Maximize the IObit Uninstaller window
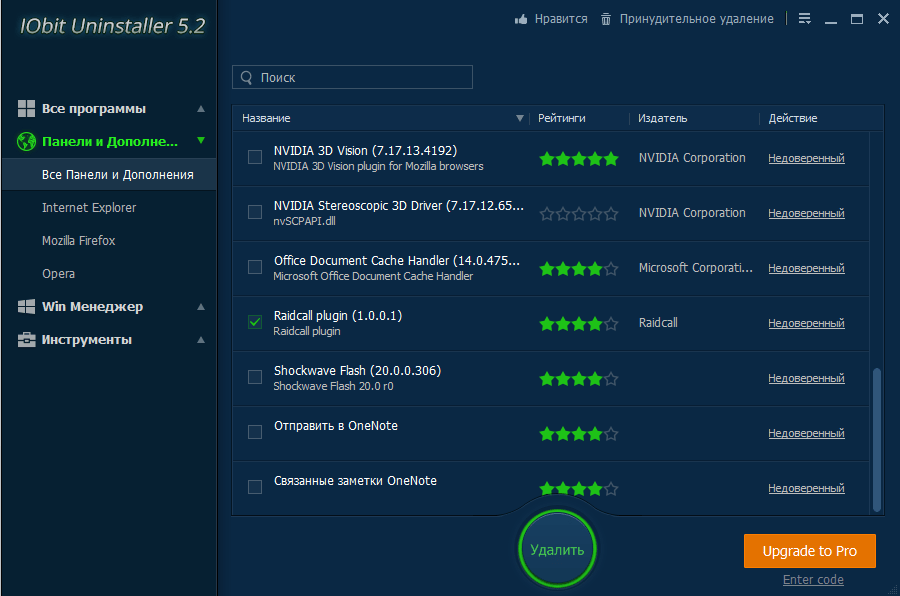 (x=857, y=19)
